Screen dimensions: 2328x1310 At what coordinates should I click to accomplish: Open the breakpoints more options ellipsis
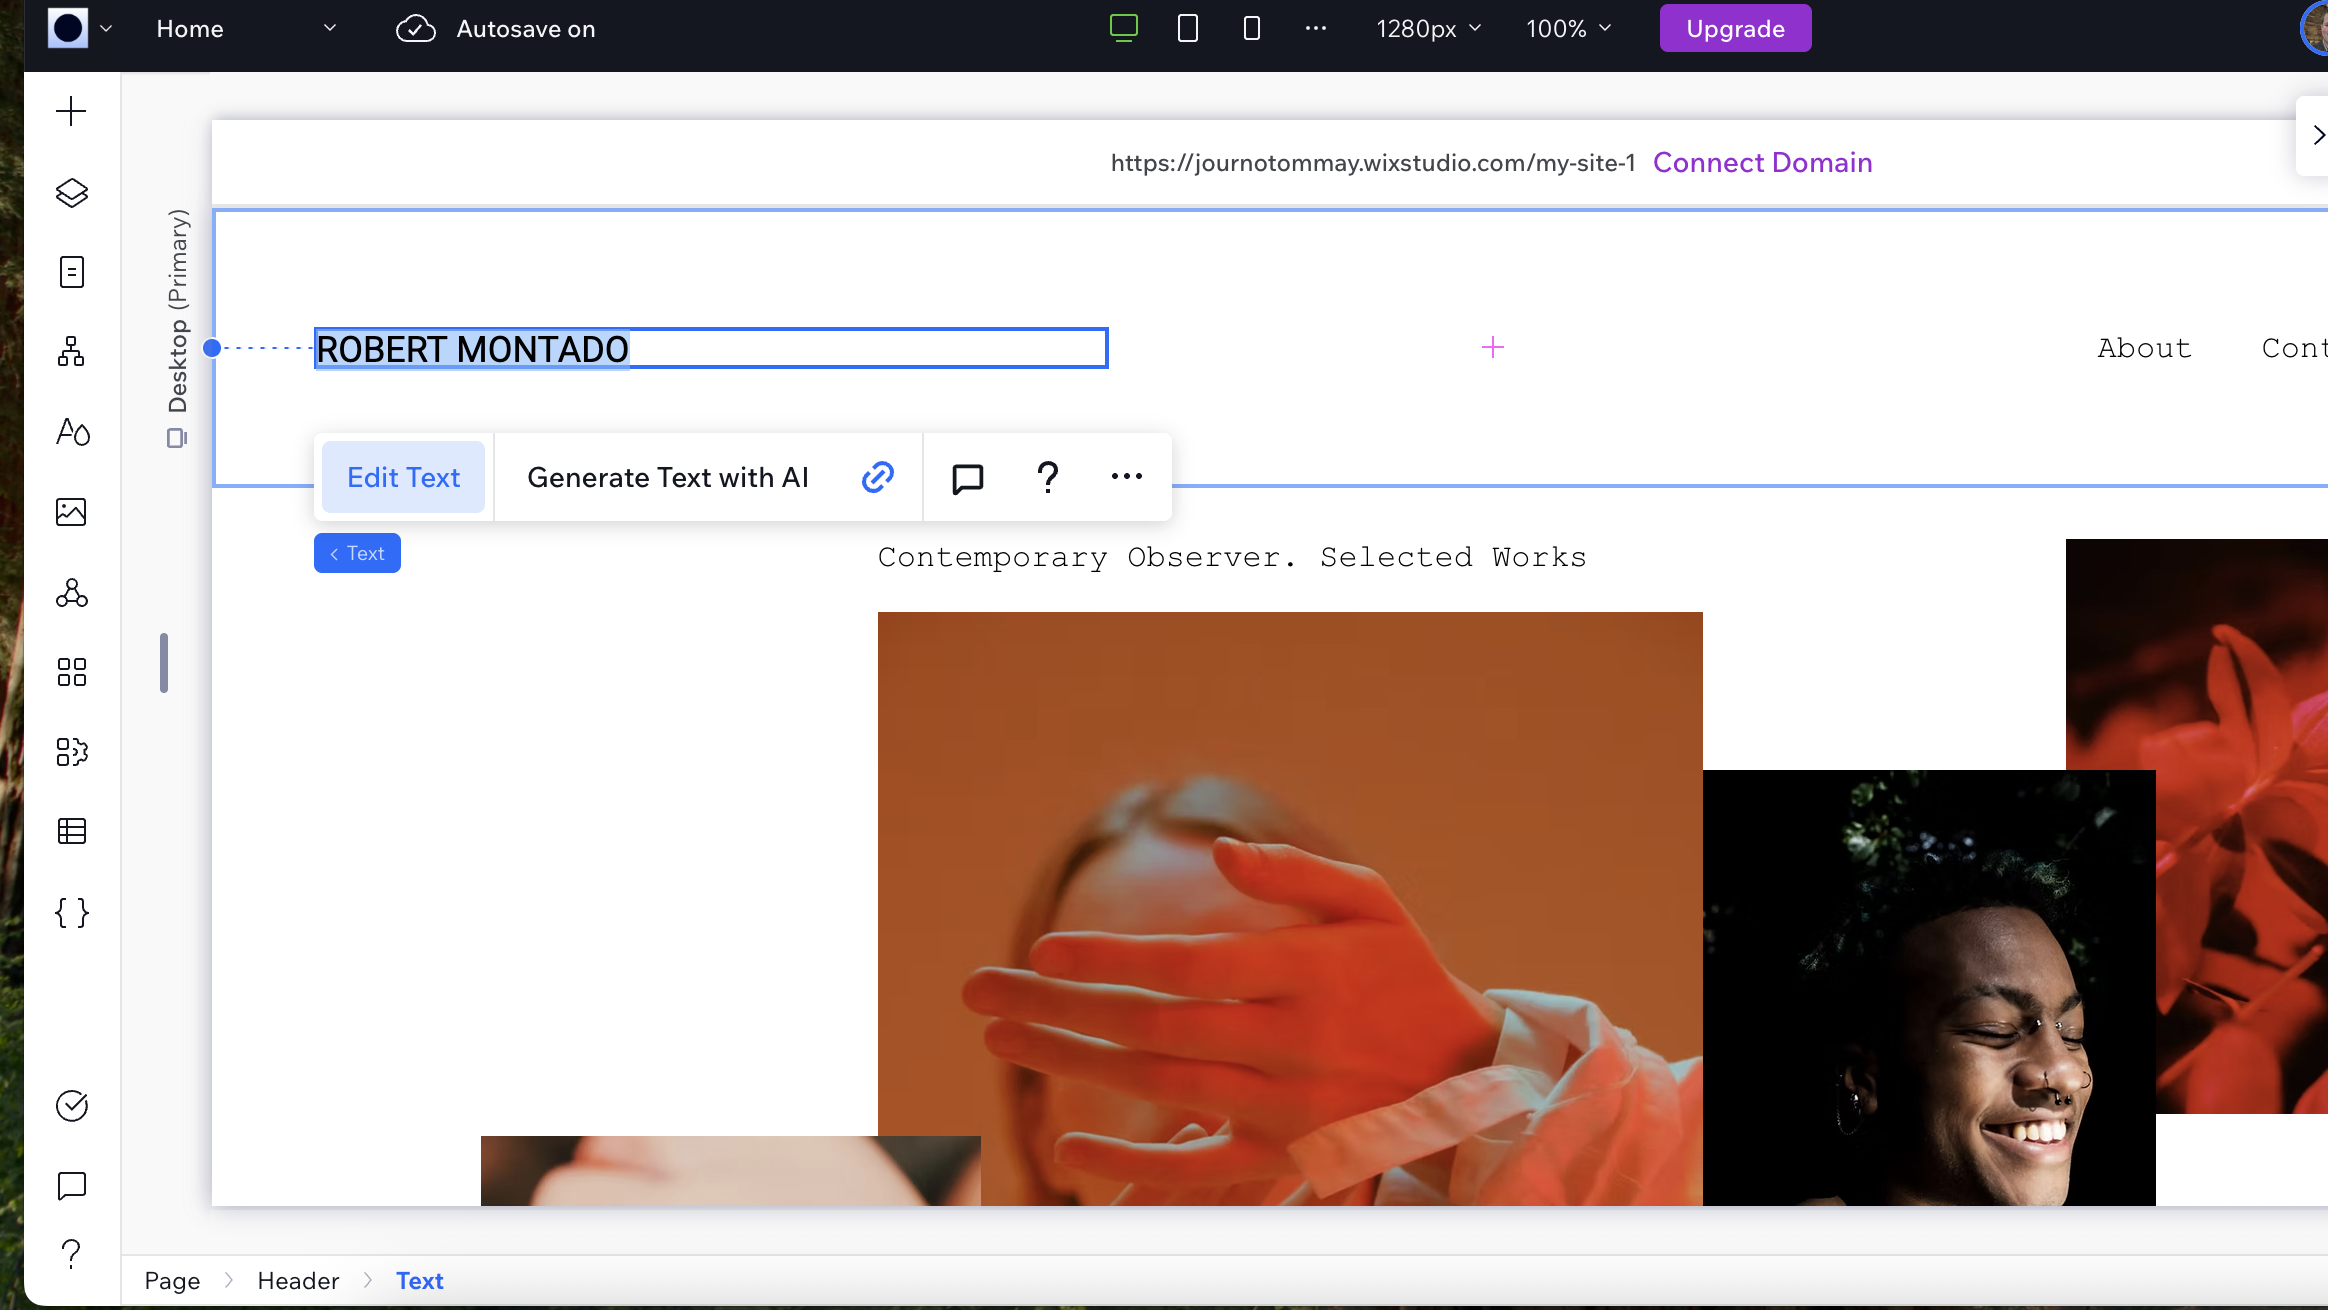coord(1315,28)
